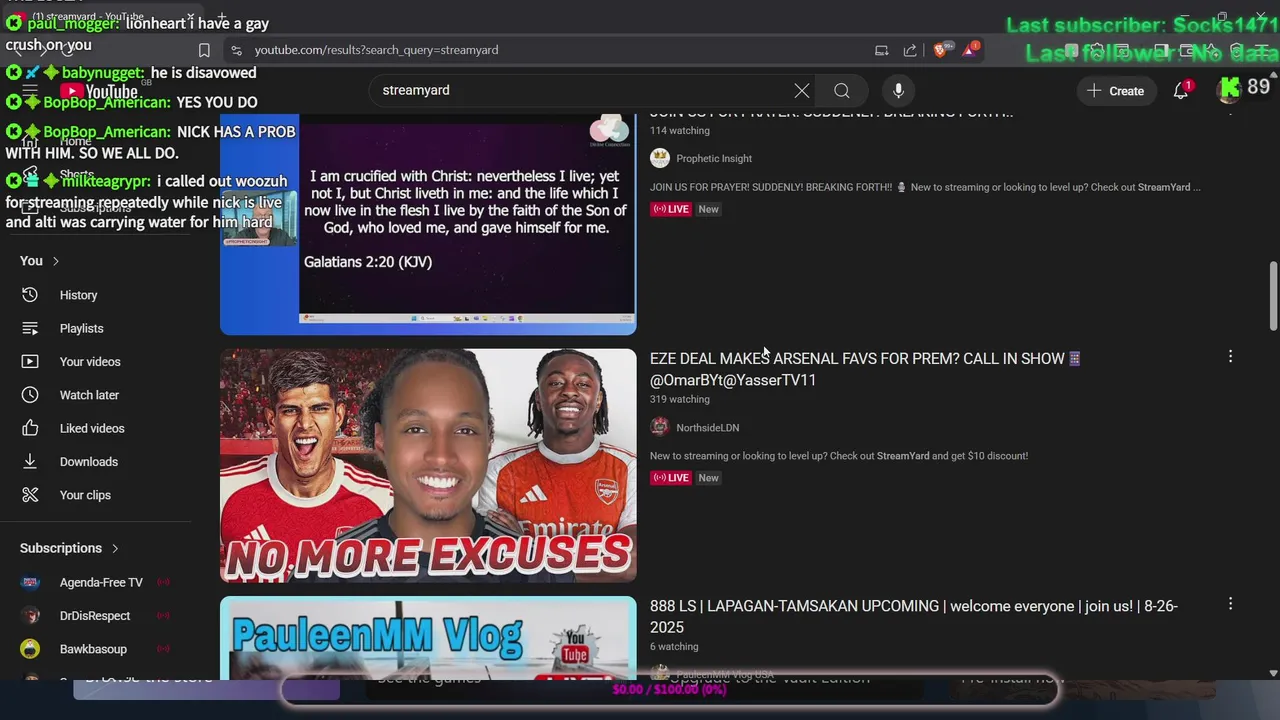Open the PauleenMM Vlog thumbnail
The height and width of the screenshot is (720, 1280).
pyautogui.click(x=428, y=638)
